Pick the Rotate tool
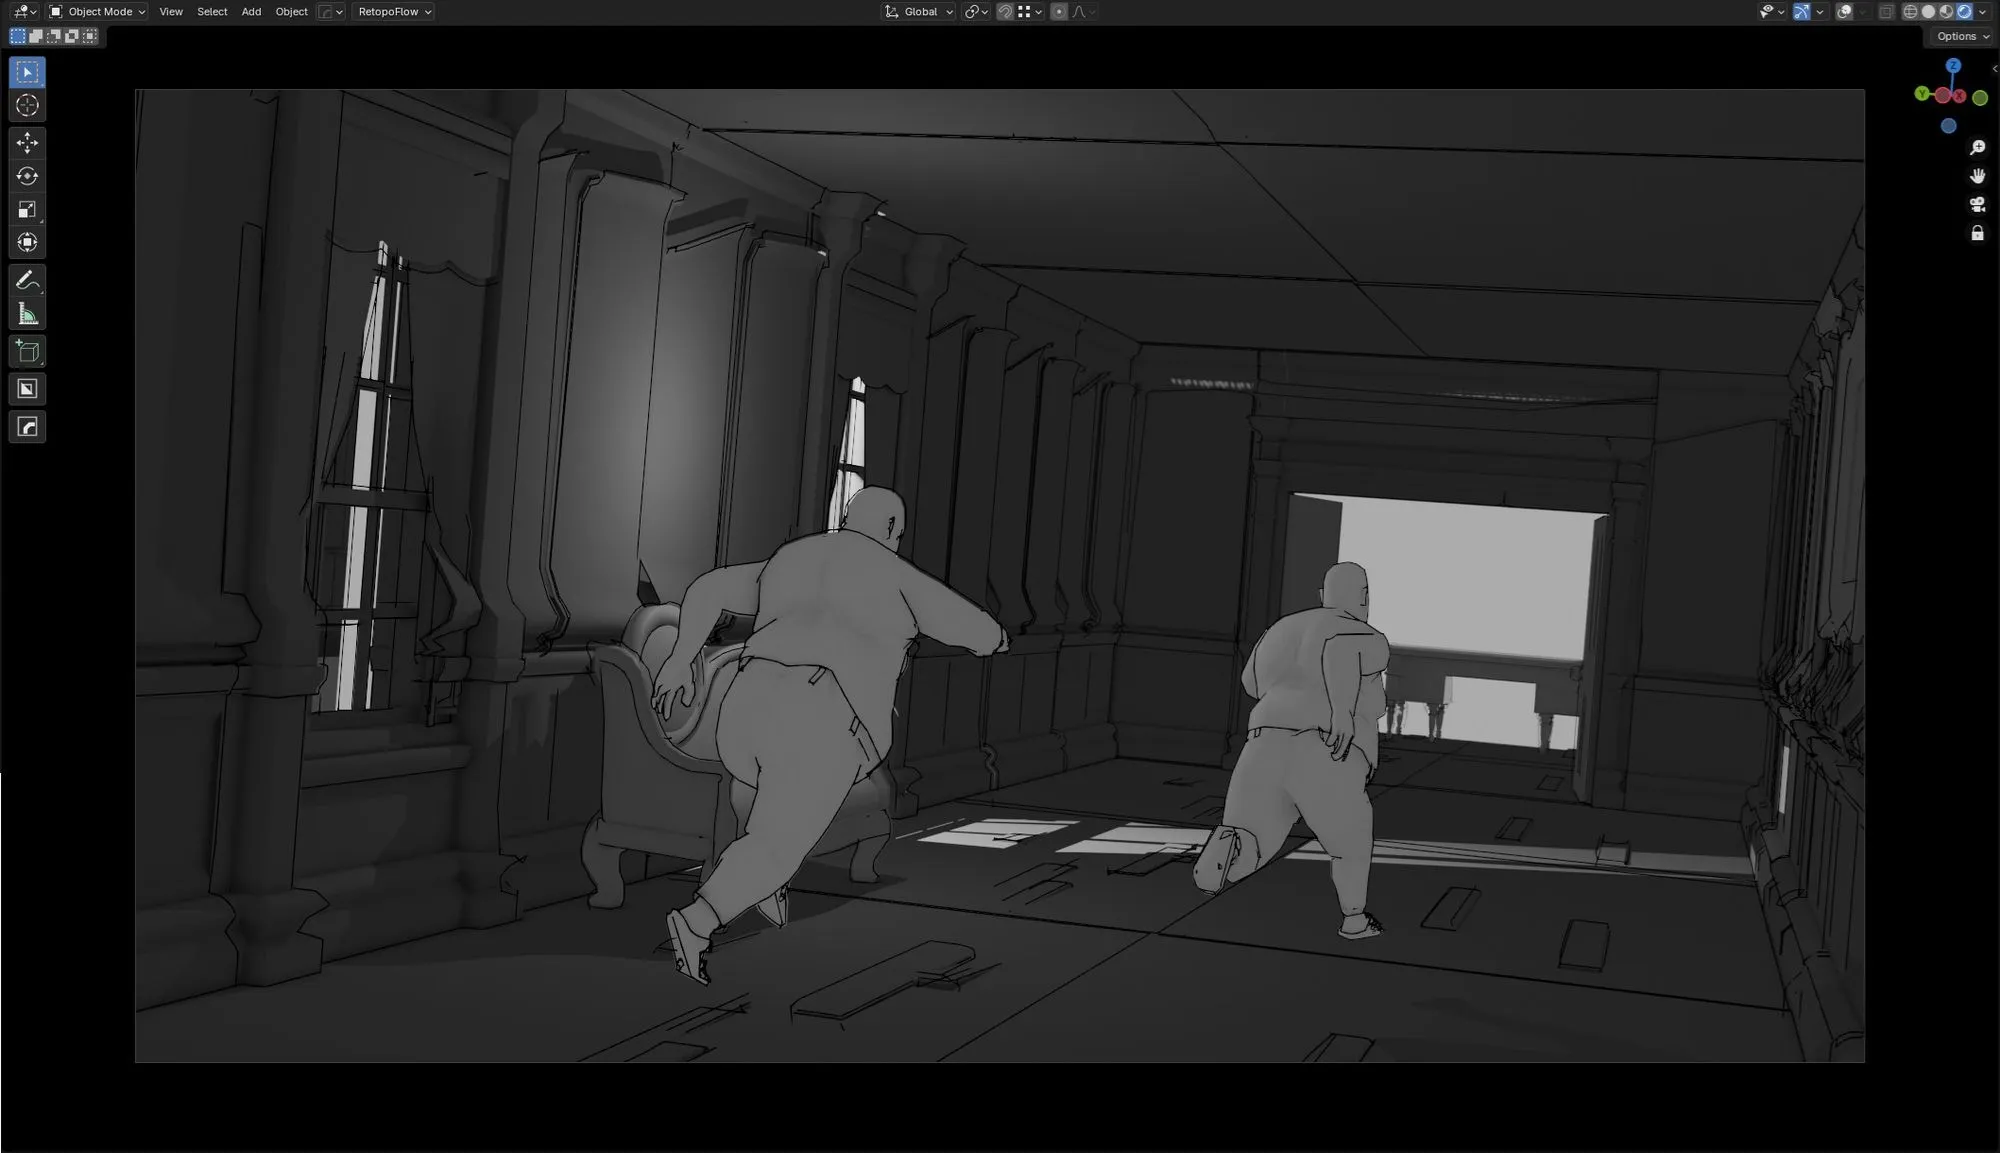The height and width of the screenshot is (1153, 2000). [27, 176]
